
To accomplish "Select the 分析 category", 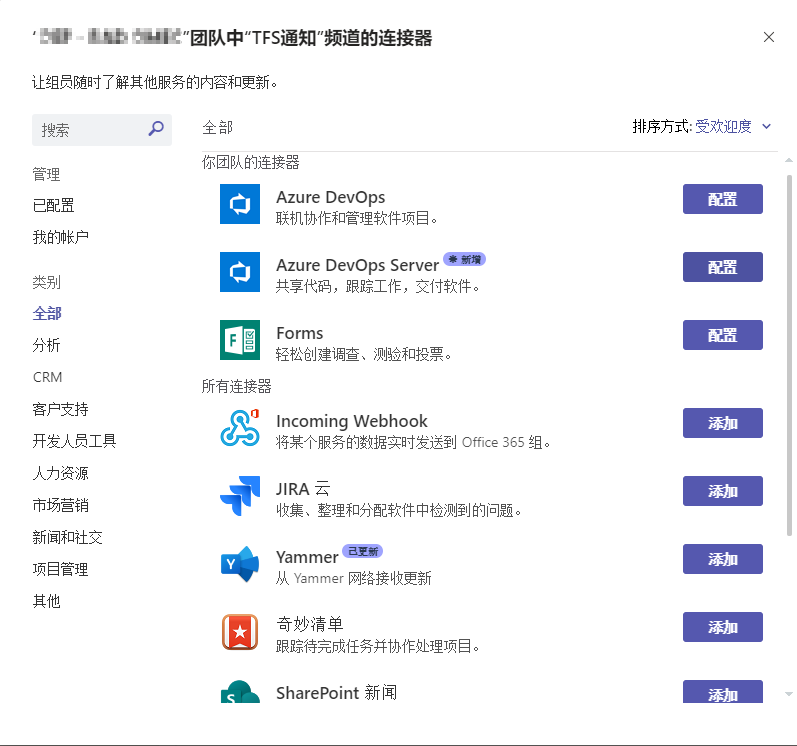I will point(46,345).
